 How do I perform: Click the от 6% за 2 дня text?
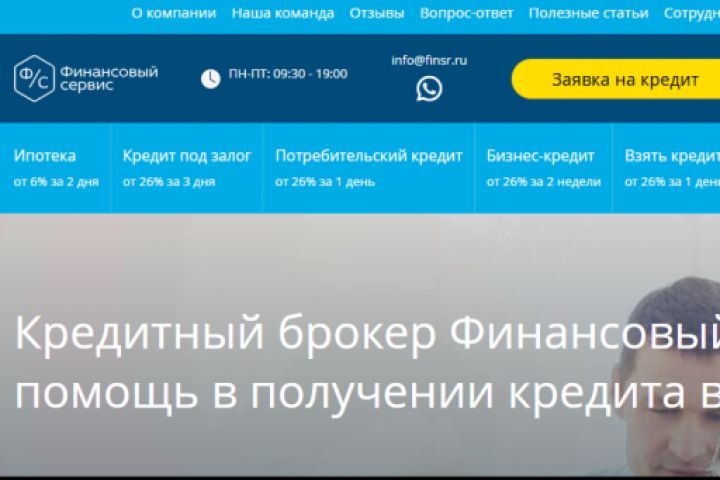click(56, 182)
